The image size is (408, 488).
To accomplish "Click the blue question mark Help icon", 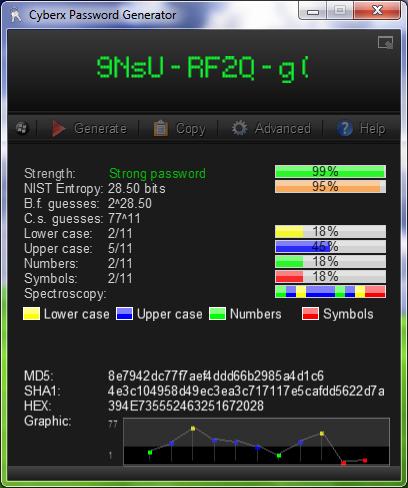I will point(345,128).
